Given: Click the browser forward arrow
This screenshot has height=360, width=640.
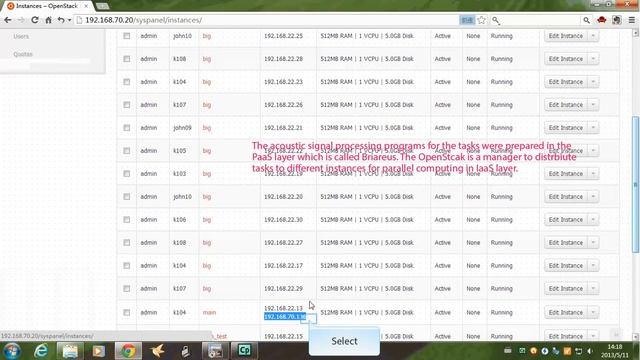Looking at the screenshot, I should pos(21,20).
